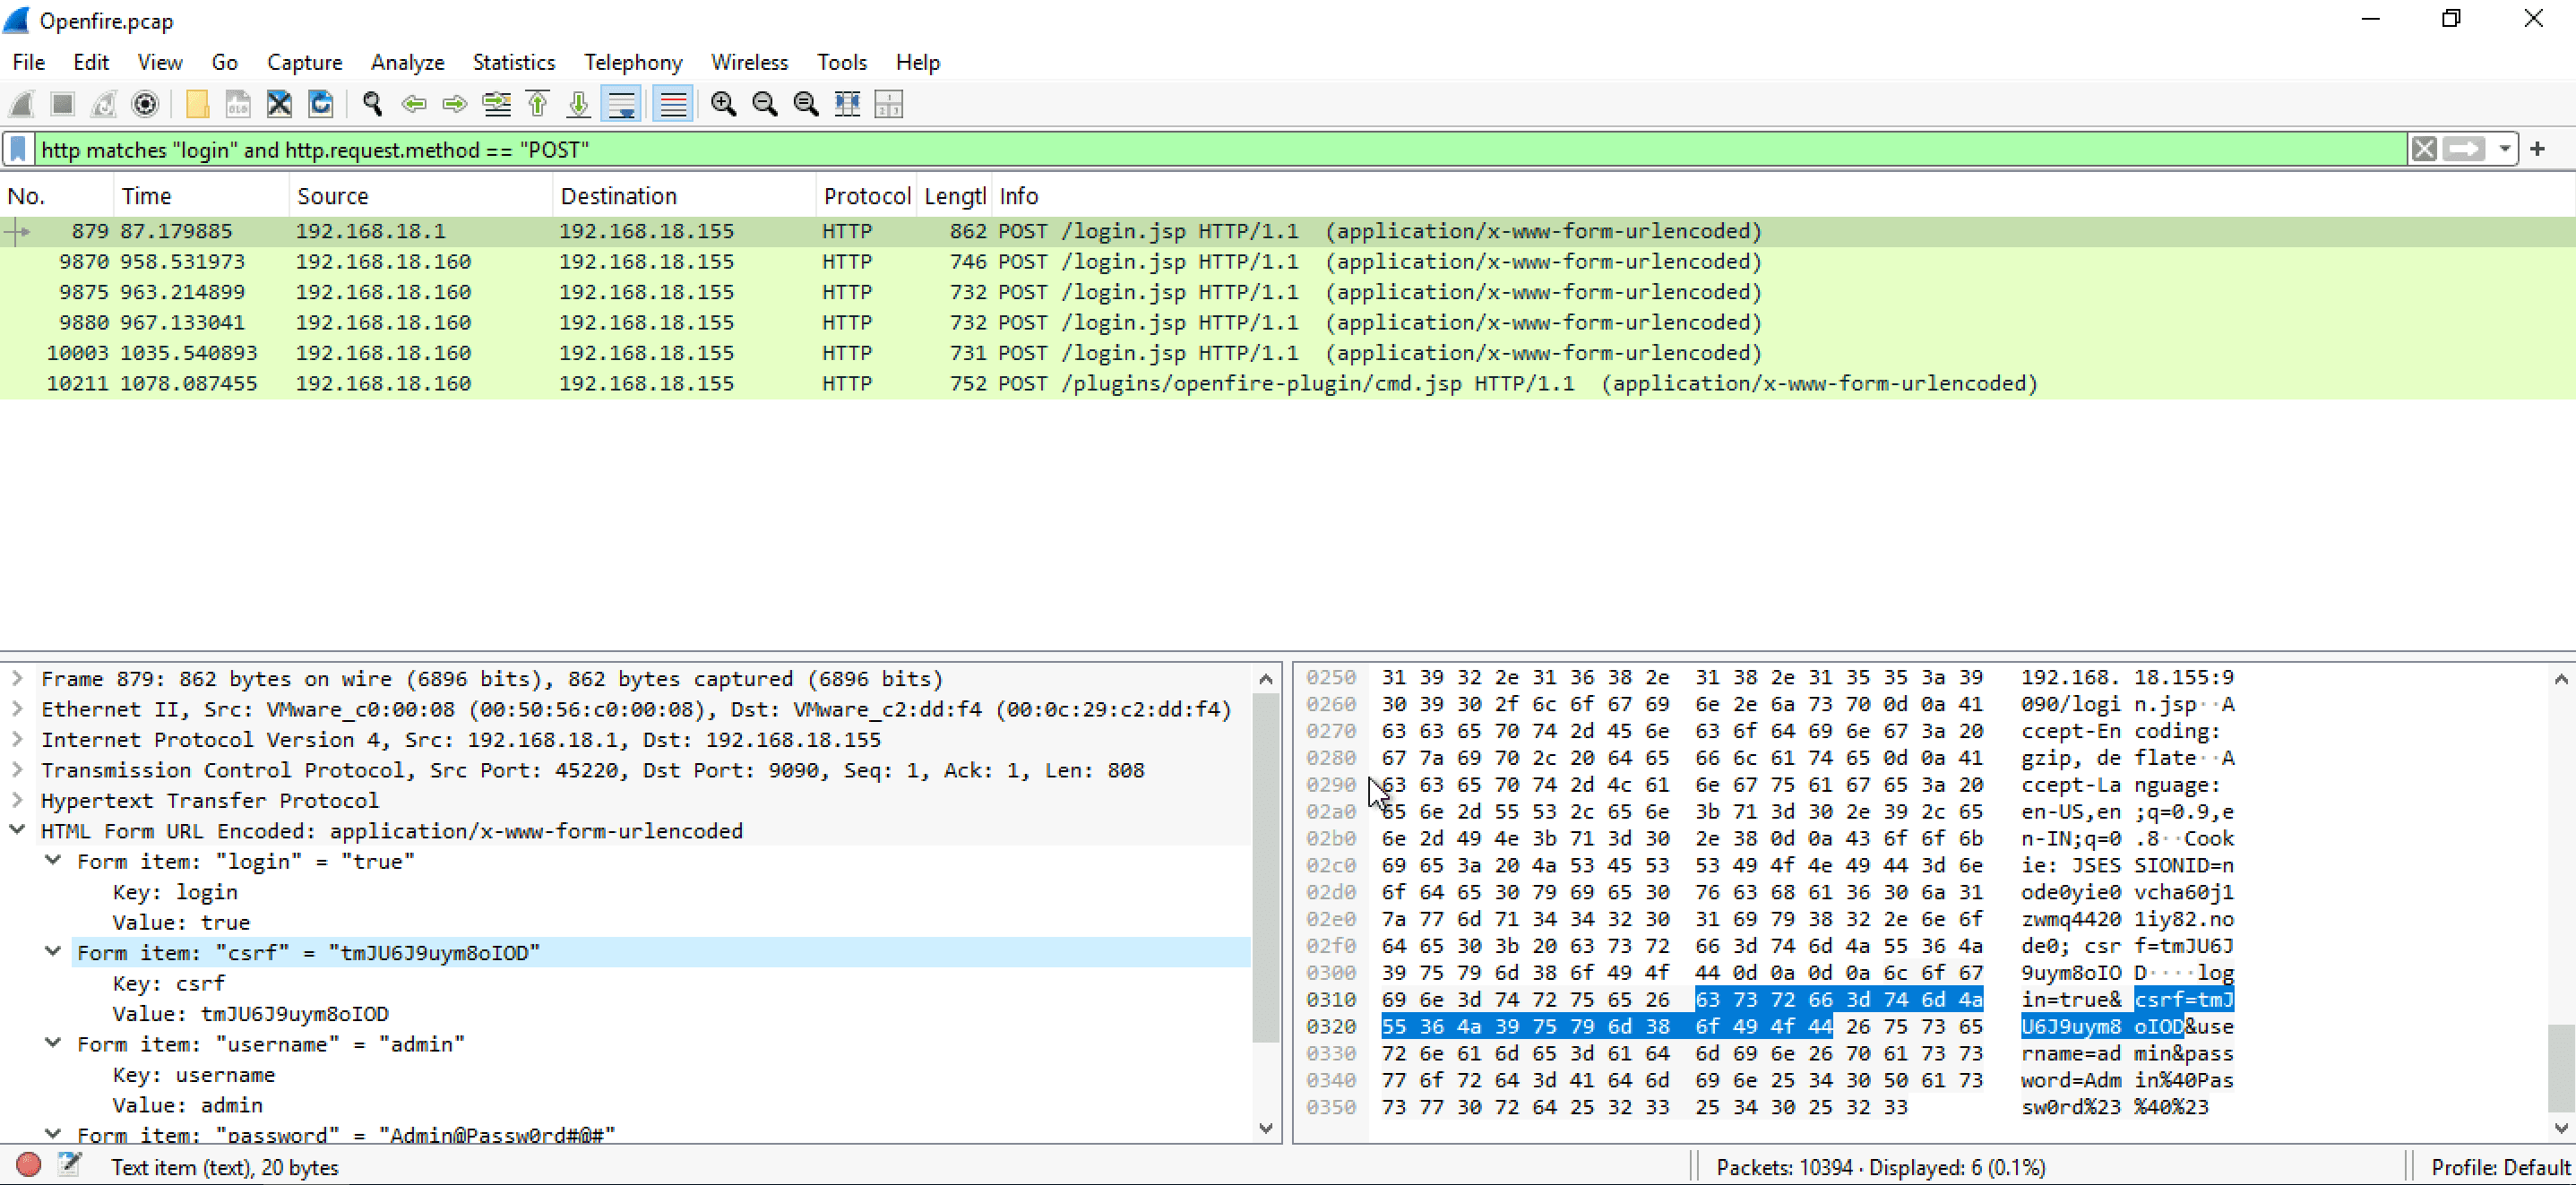Click the save capture file icon
Viewport: 2576px width, 1185px height.
[238, 104]
